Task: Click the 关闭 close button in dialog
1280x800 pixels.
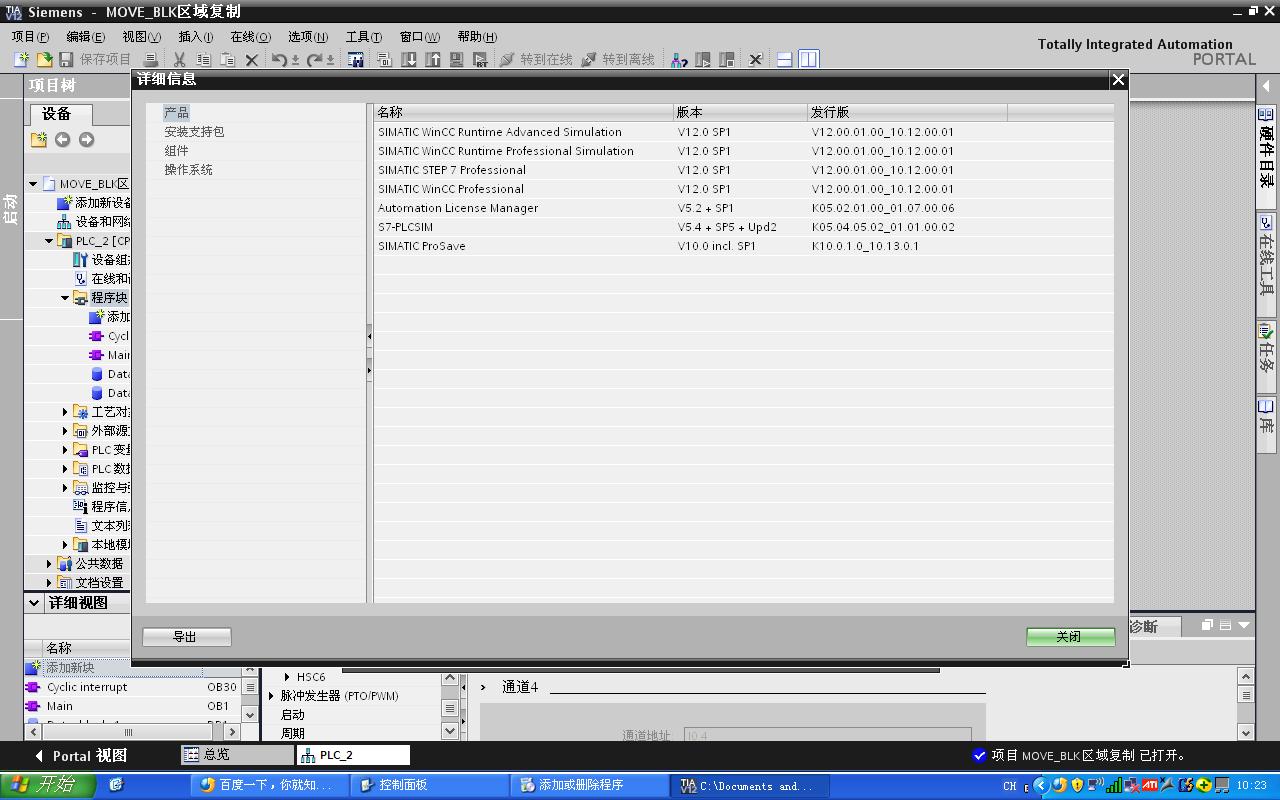Action: 1070,636
